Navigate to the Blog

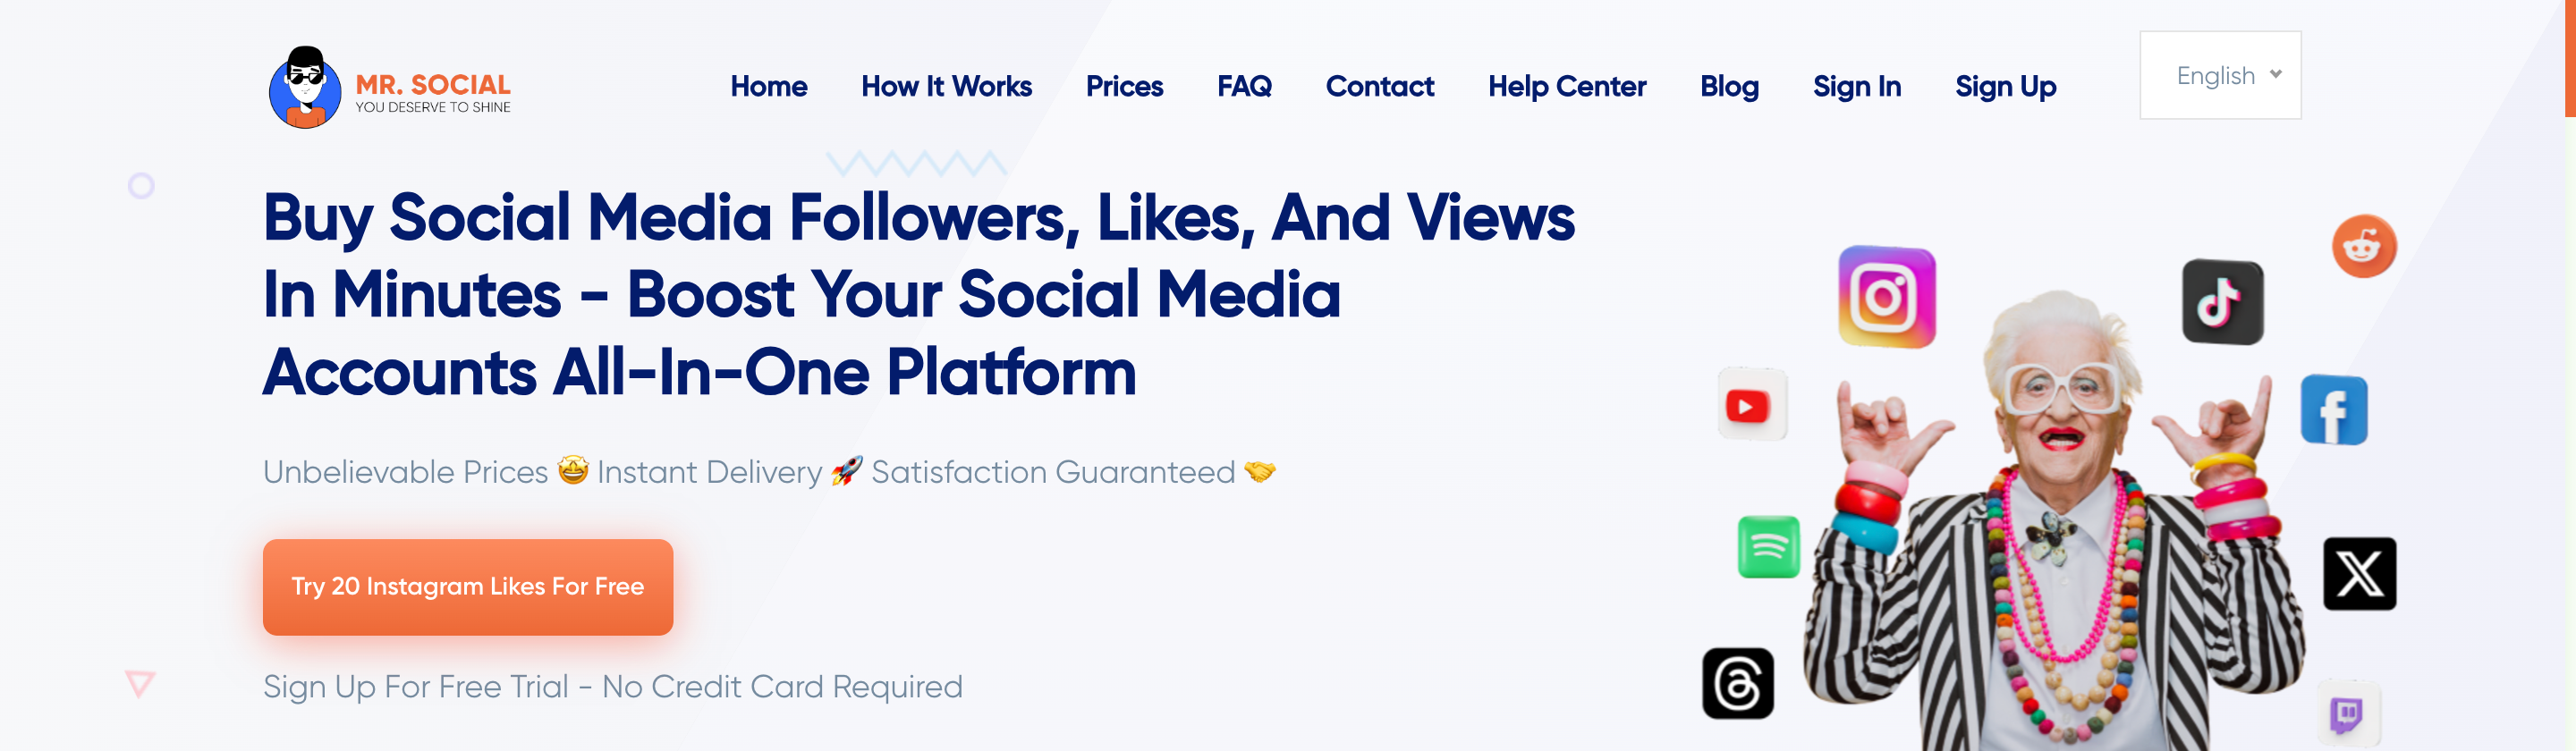point(1730,88)
